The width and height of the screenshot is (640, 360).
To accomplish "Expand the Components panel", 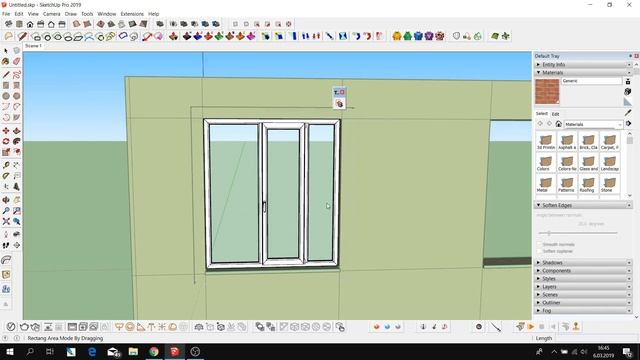I will tap(583, 271).
